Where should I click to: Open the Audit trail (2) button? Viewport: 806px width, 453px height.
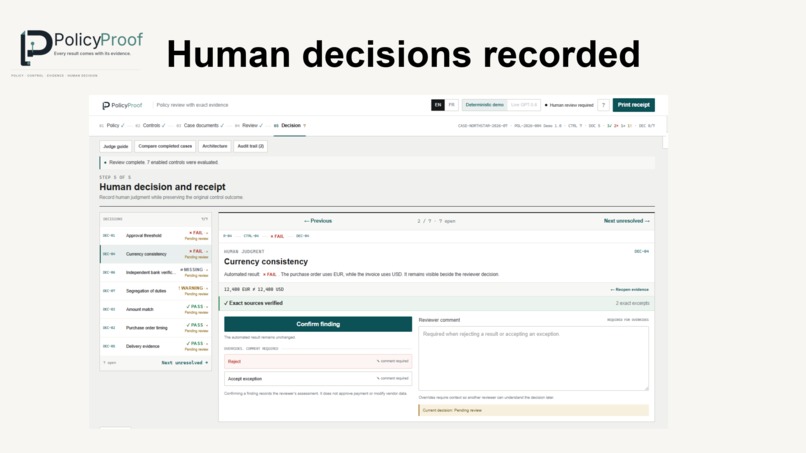tap(250, 147)
